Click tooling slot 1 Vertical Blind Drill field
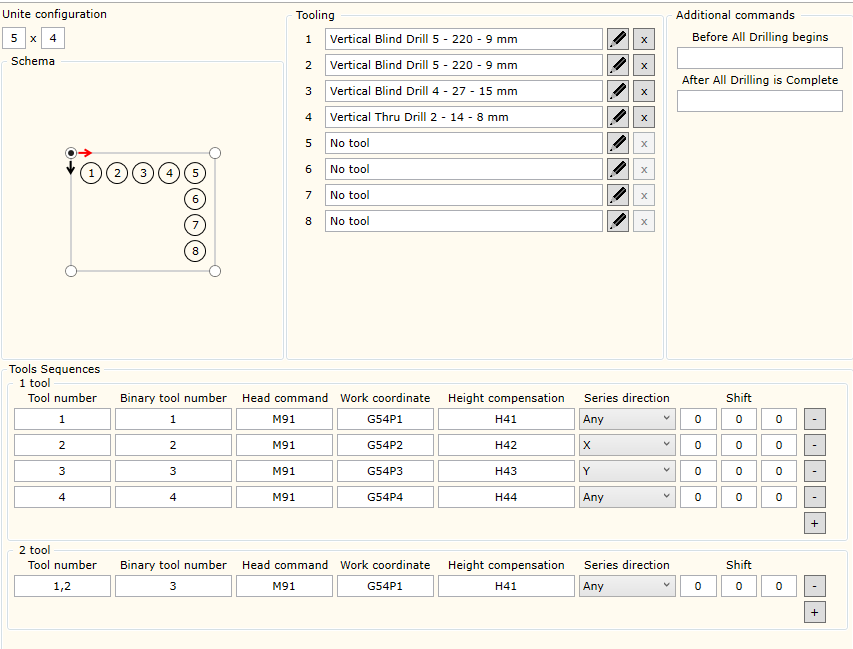This screenshot has height=649, width=853. point(463,39)
